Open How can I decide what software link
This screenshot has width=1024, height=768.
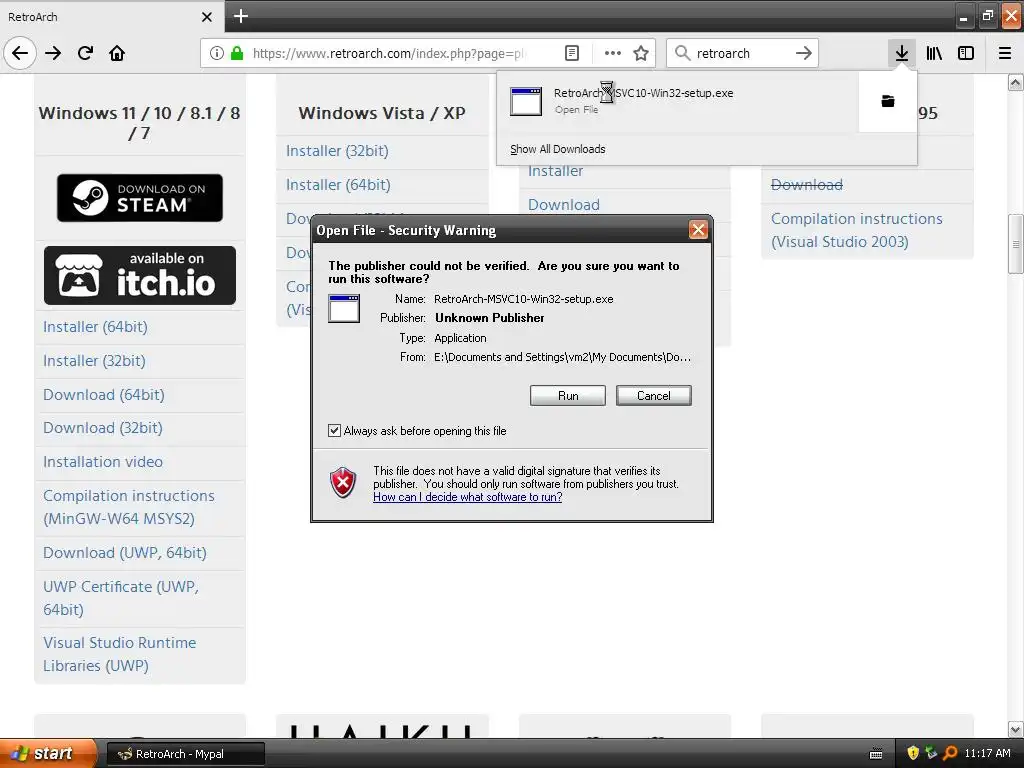click(x=468, y=497)
